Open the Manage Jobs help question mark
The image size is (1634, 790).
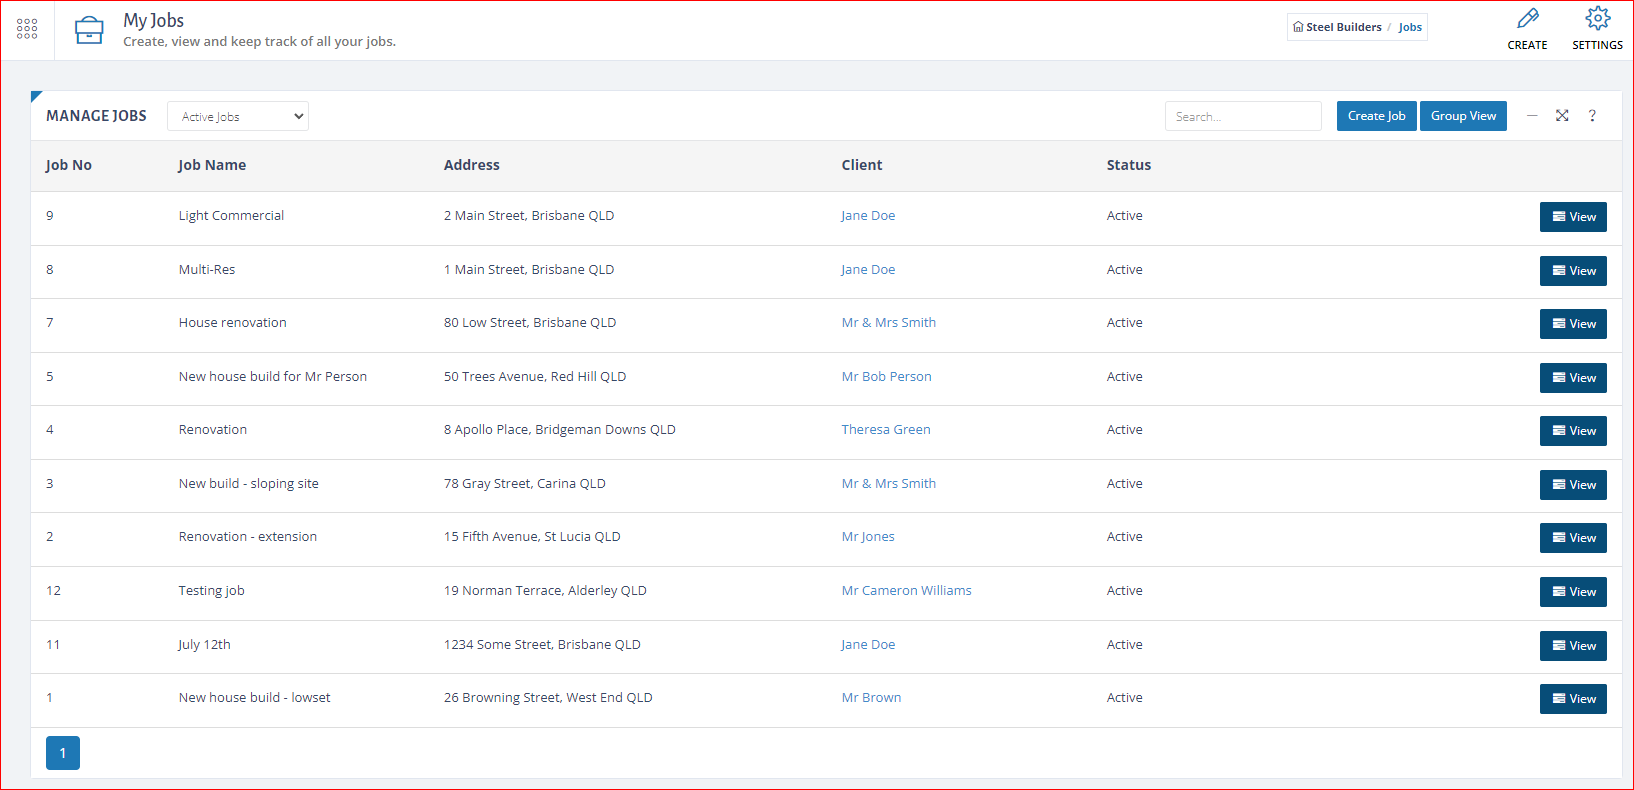click(1592, 116)
